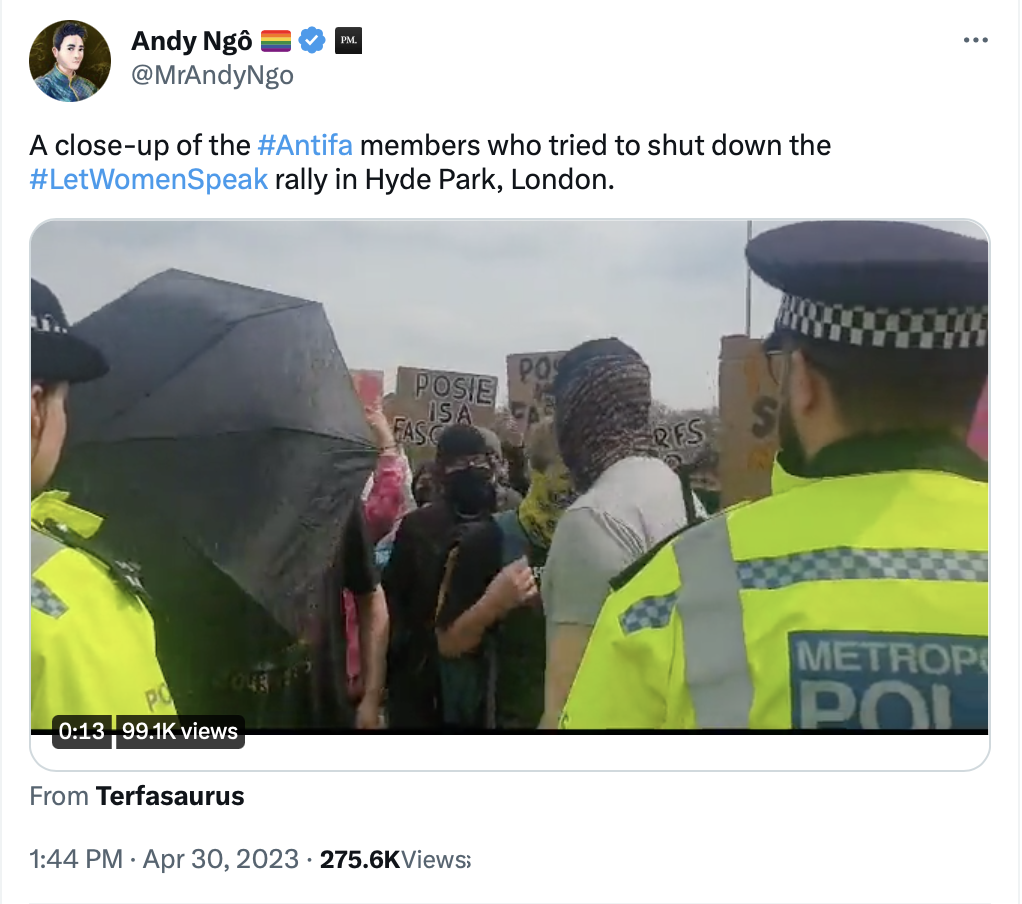The image size is (1022, 904).
Task: Click the 0:13 video duration label
Action: tap(81, 731)
